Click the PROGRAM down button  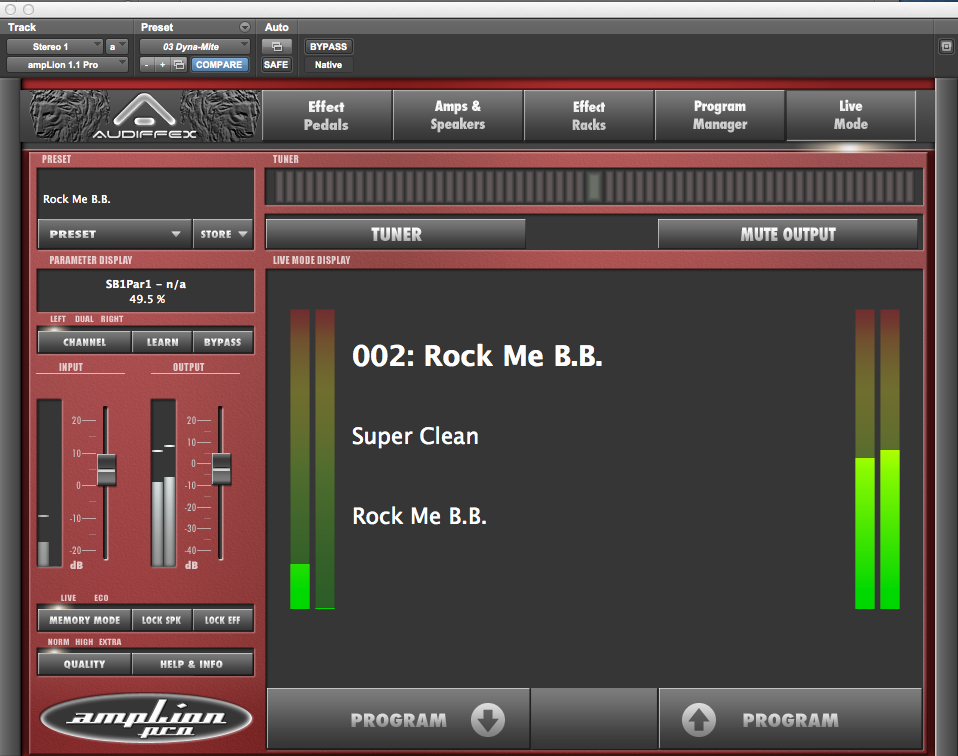(398, 719)
